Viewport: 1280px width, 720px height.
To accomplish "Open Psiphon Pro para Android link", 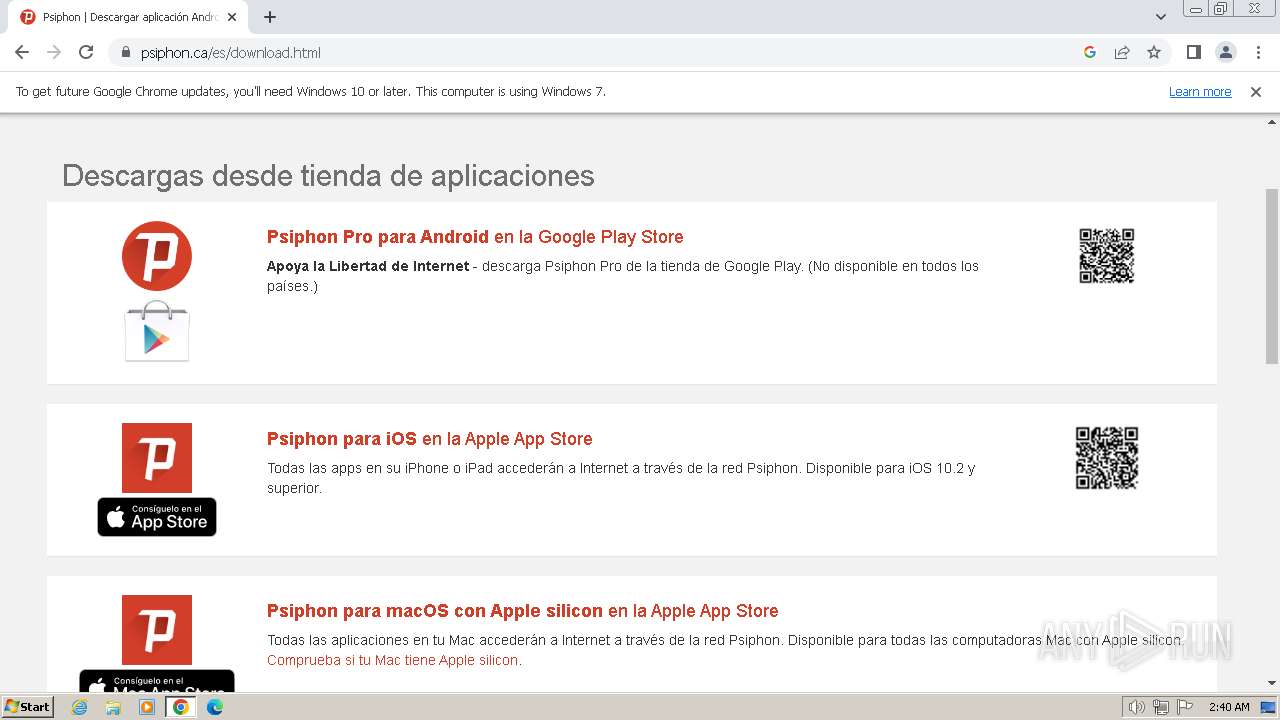I will 475,237.
